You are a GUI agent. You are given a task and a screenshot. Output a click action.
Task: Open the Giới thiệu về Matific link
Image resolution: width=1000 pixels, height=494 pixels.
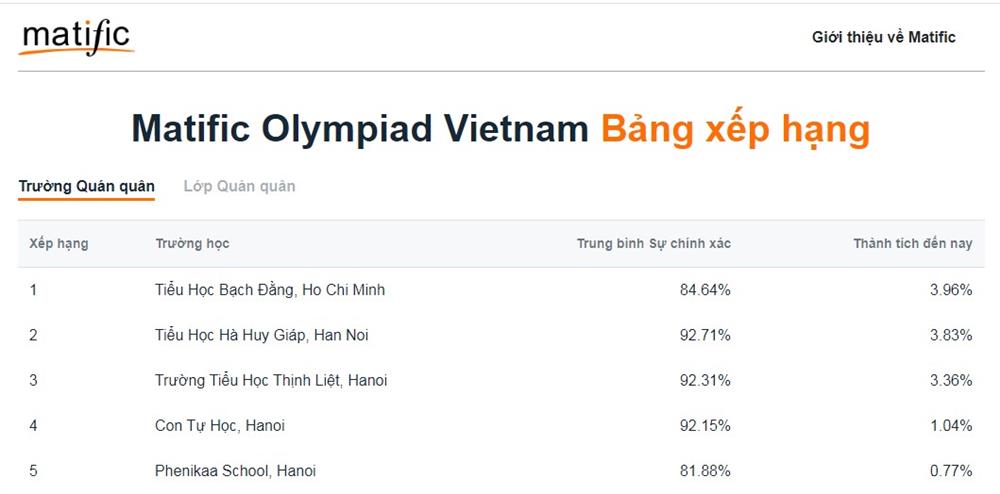883,37
